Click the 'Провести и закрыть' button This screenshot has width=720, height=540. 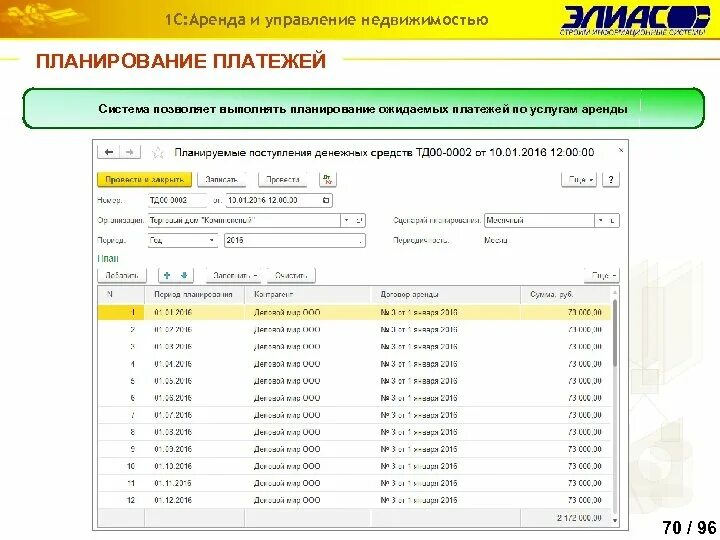144,180
